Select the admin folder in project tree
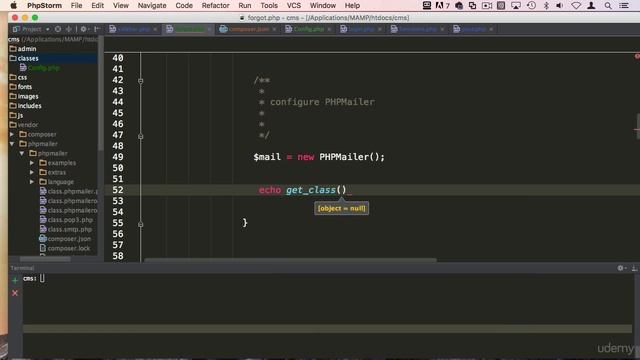Viewport: 640px width, 360px height. pyautogui.click(x=27, y=49)
